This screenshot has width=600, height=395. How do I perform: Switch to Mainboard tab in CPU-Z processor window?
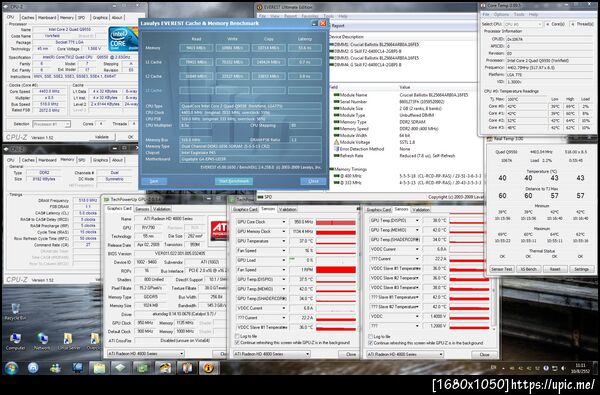47,18
